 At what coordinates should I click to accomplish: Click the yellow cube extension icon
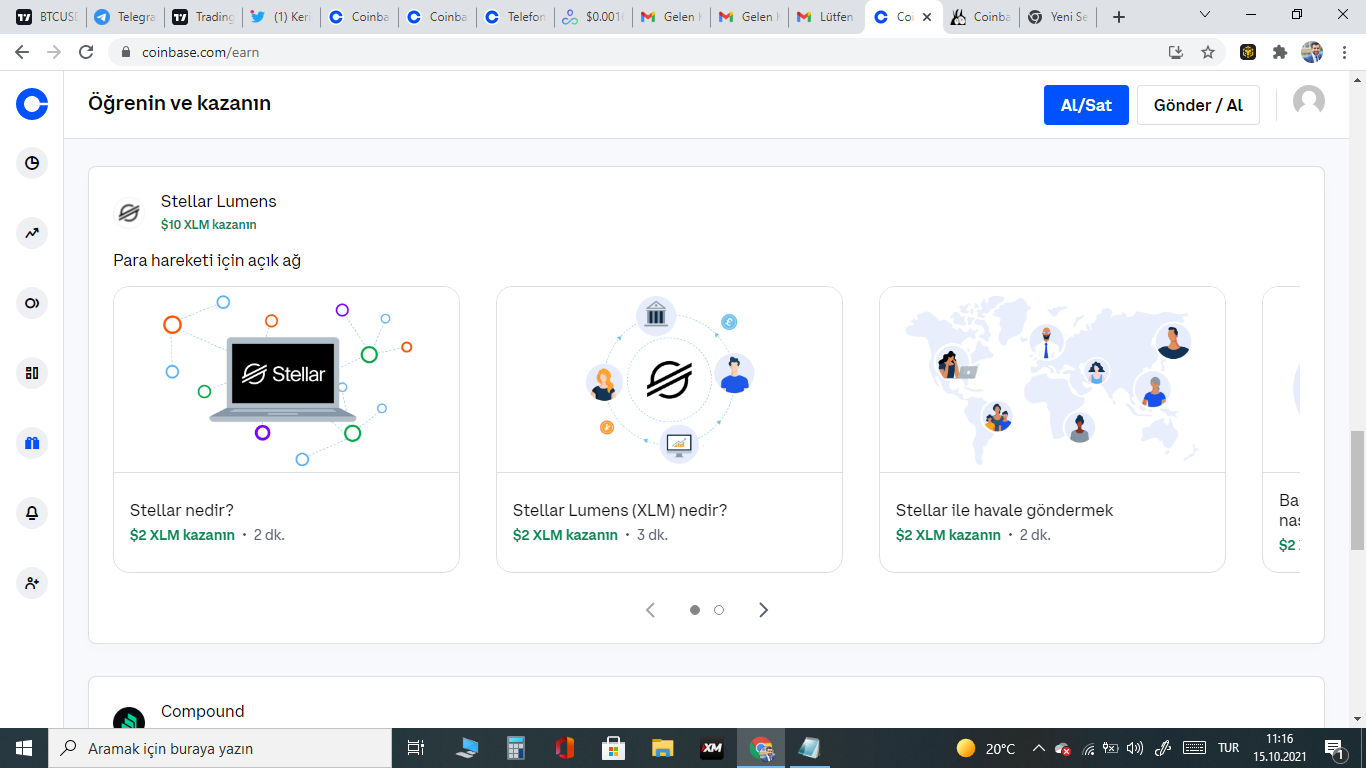(x=1248, y=52)
